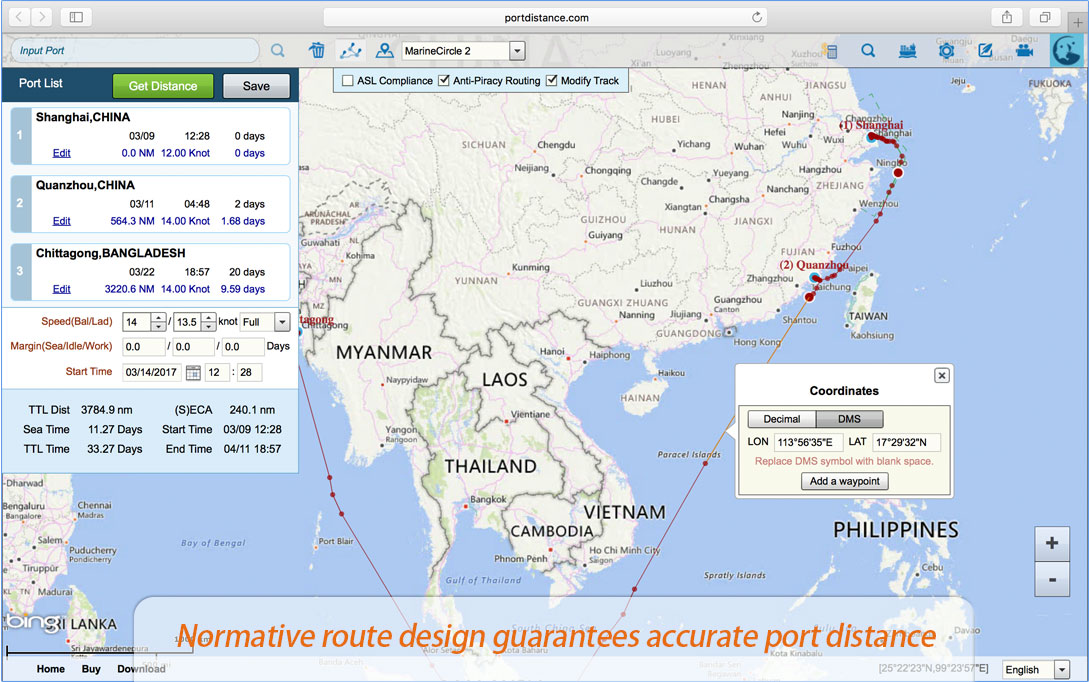Click the blue camera snapshot icon
This screenshot has width=1090, height=682.
[946, 51]
